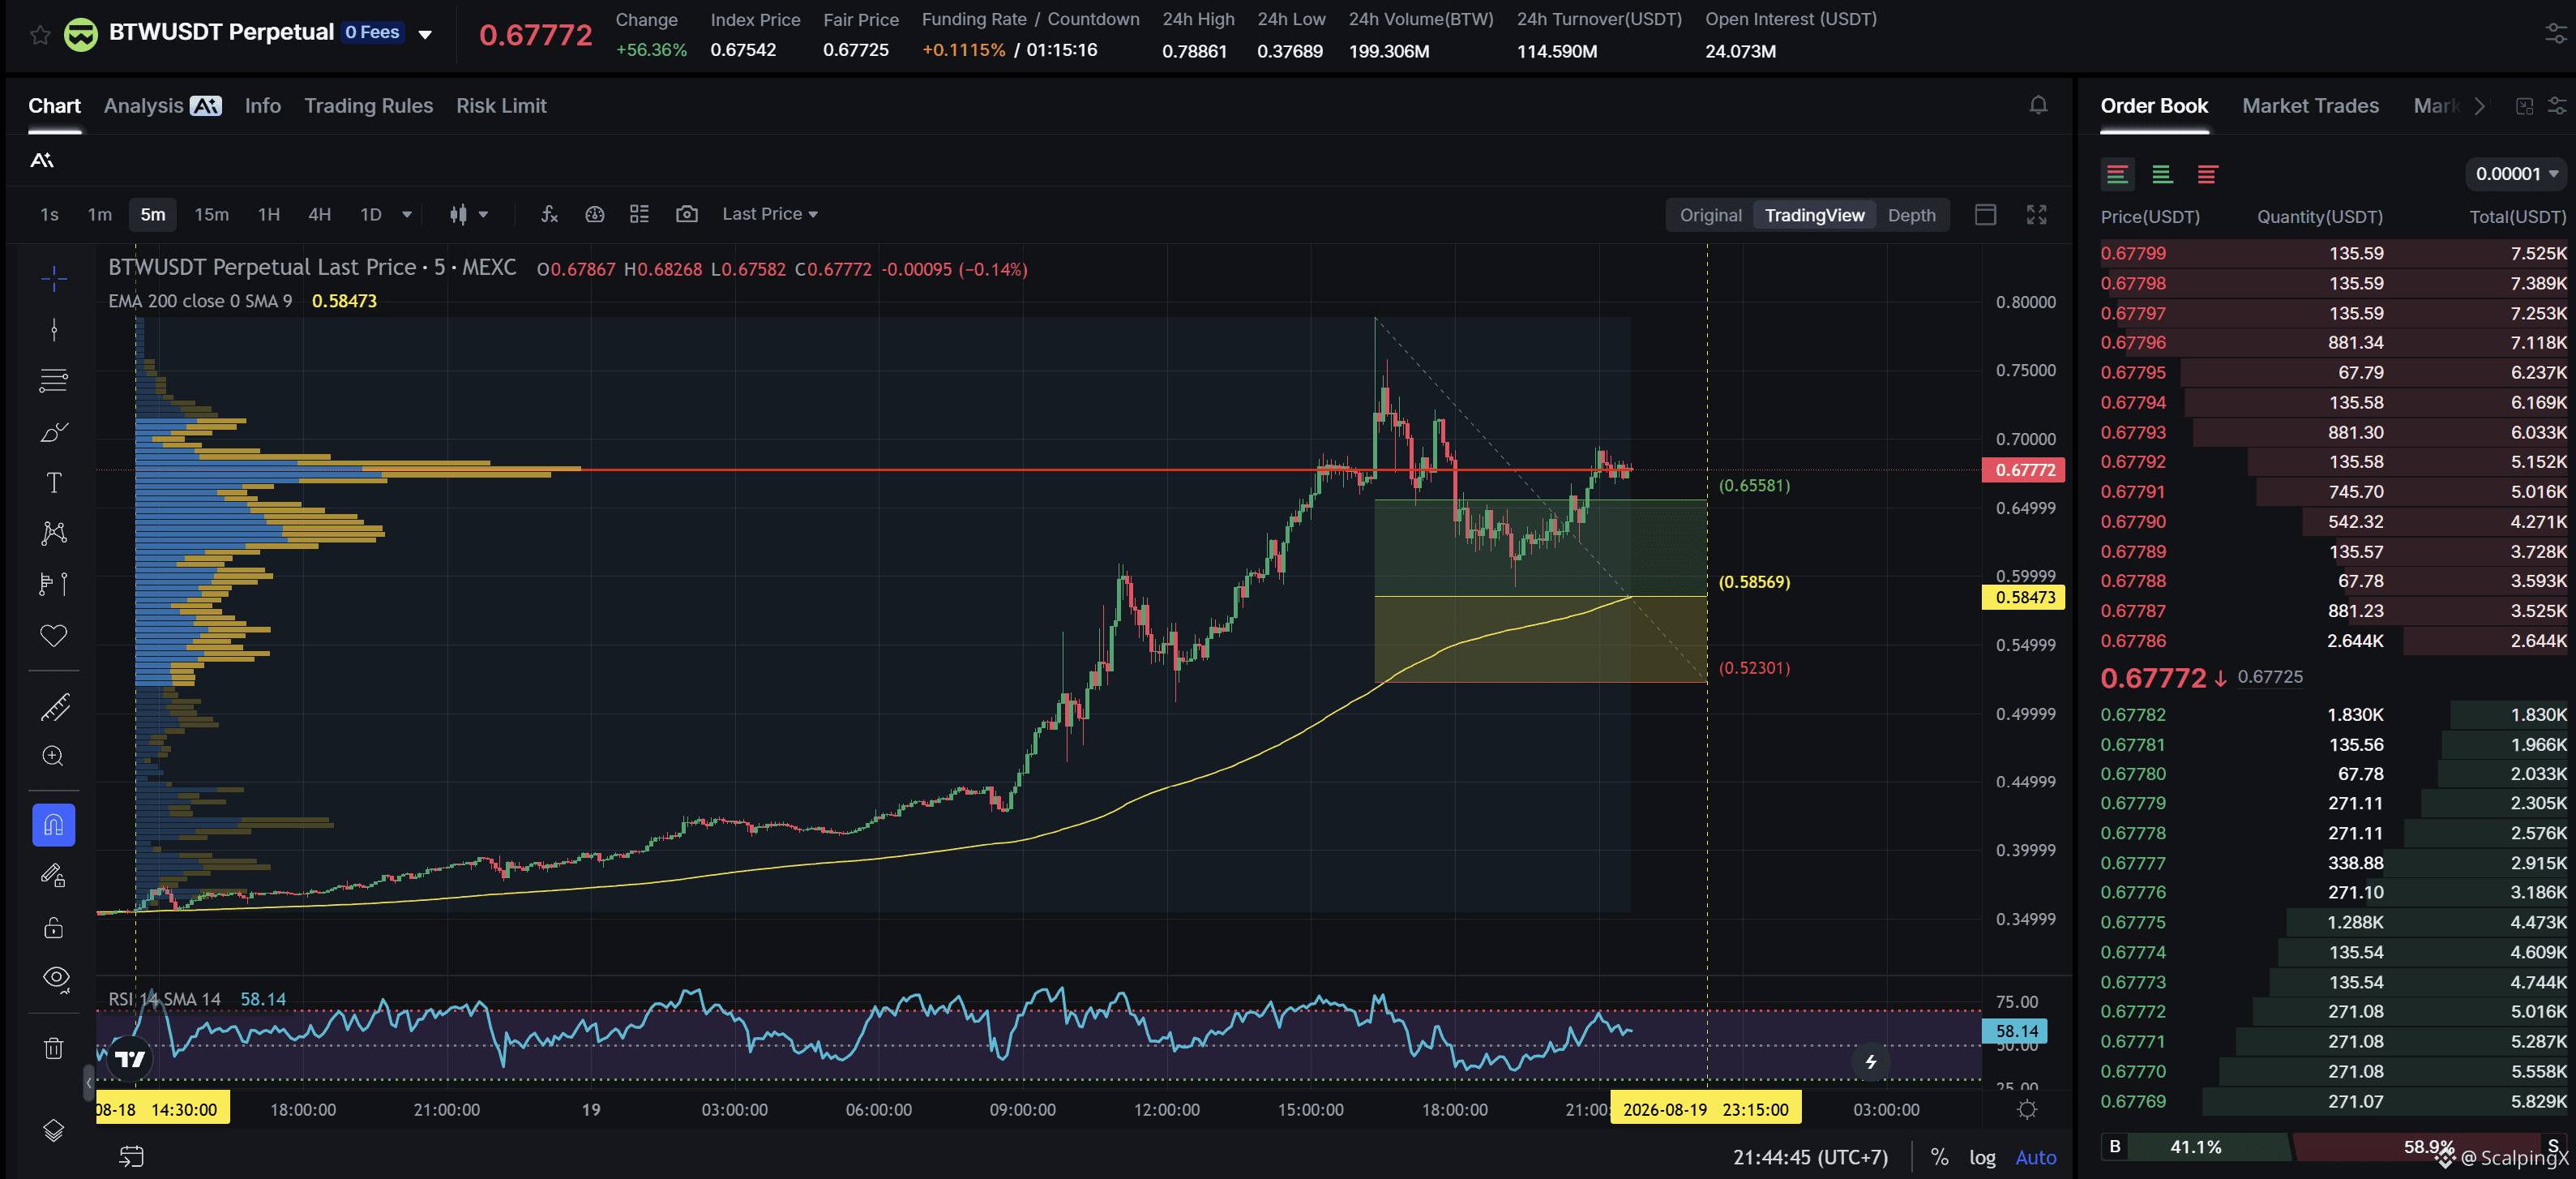Open the Fibonacci retracement tool group
This screenshot has width=2576, height=1179.
click(54, 380)
